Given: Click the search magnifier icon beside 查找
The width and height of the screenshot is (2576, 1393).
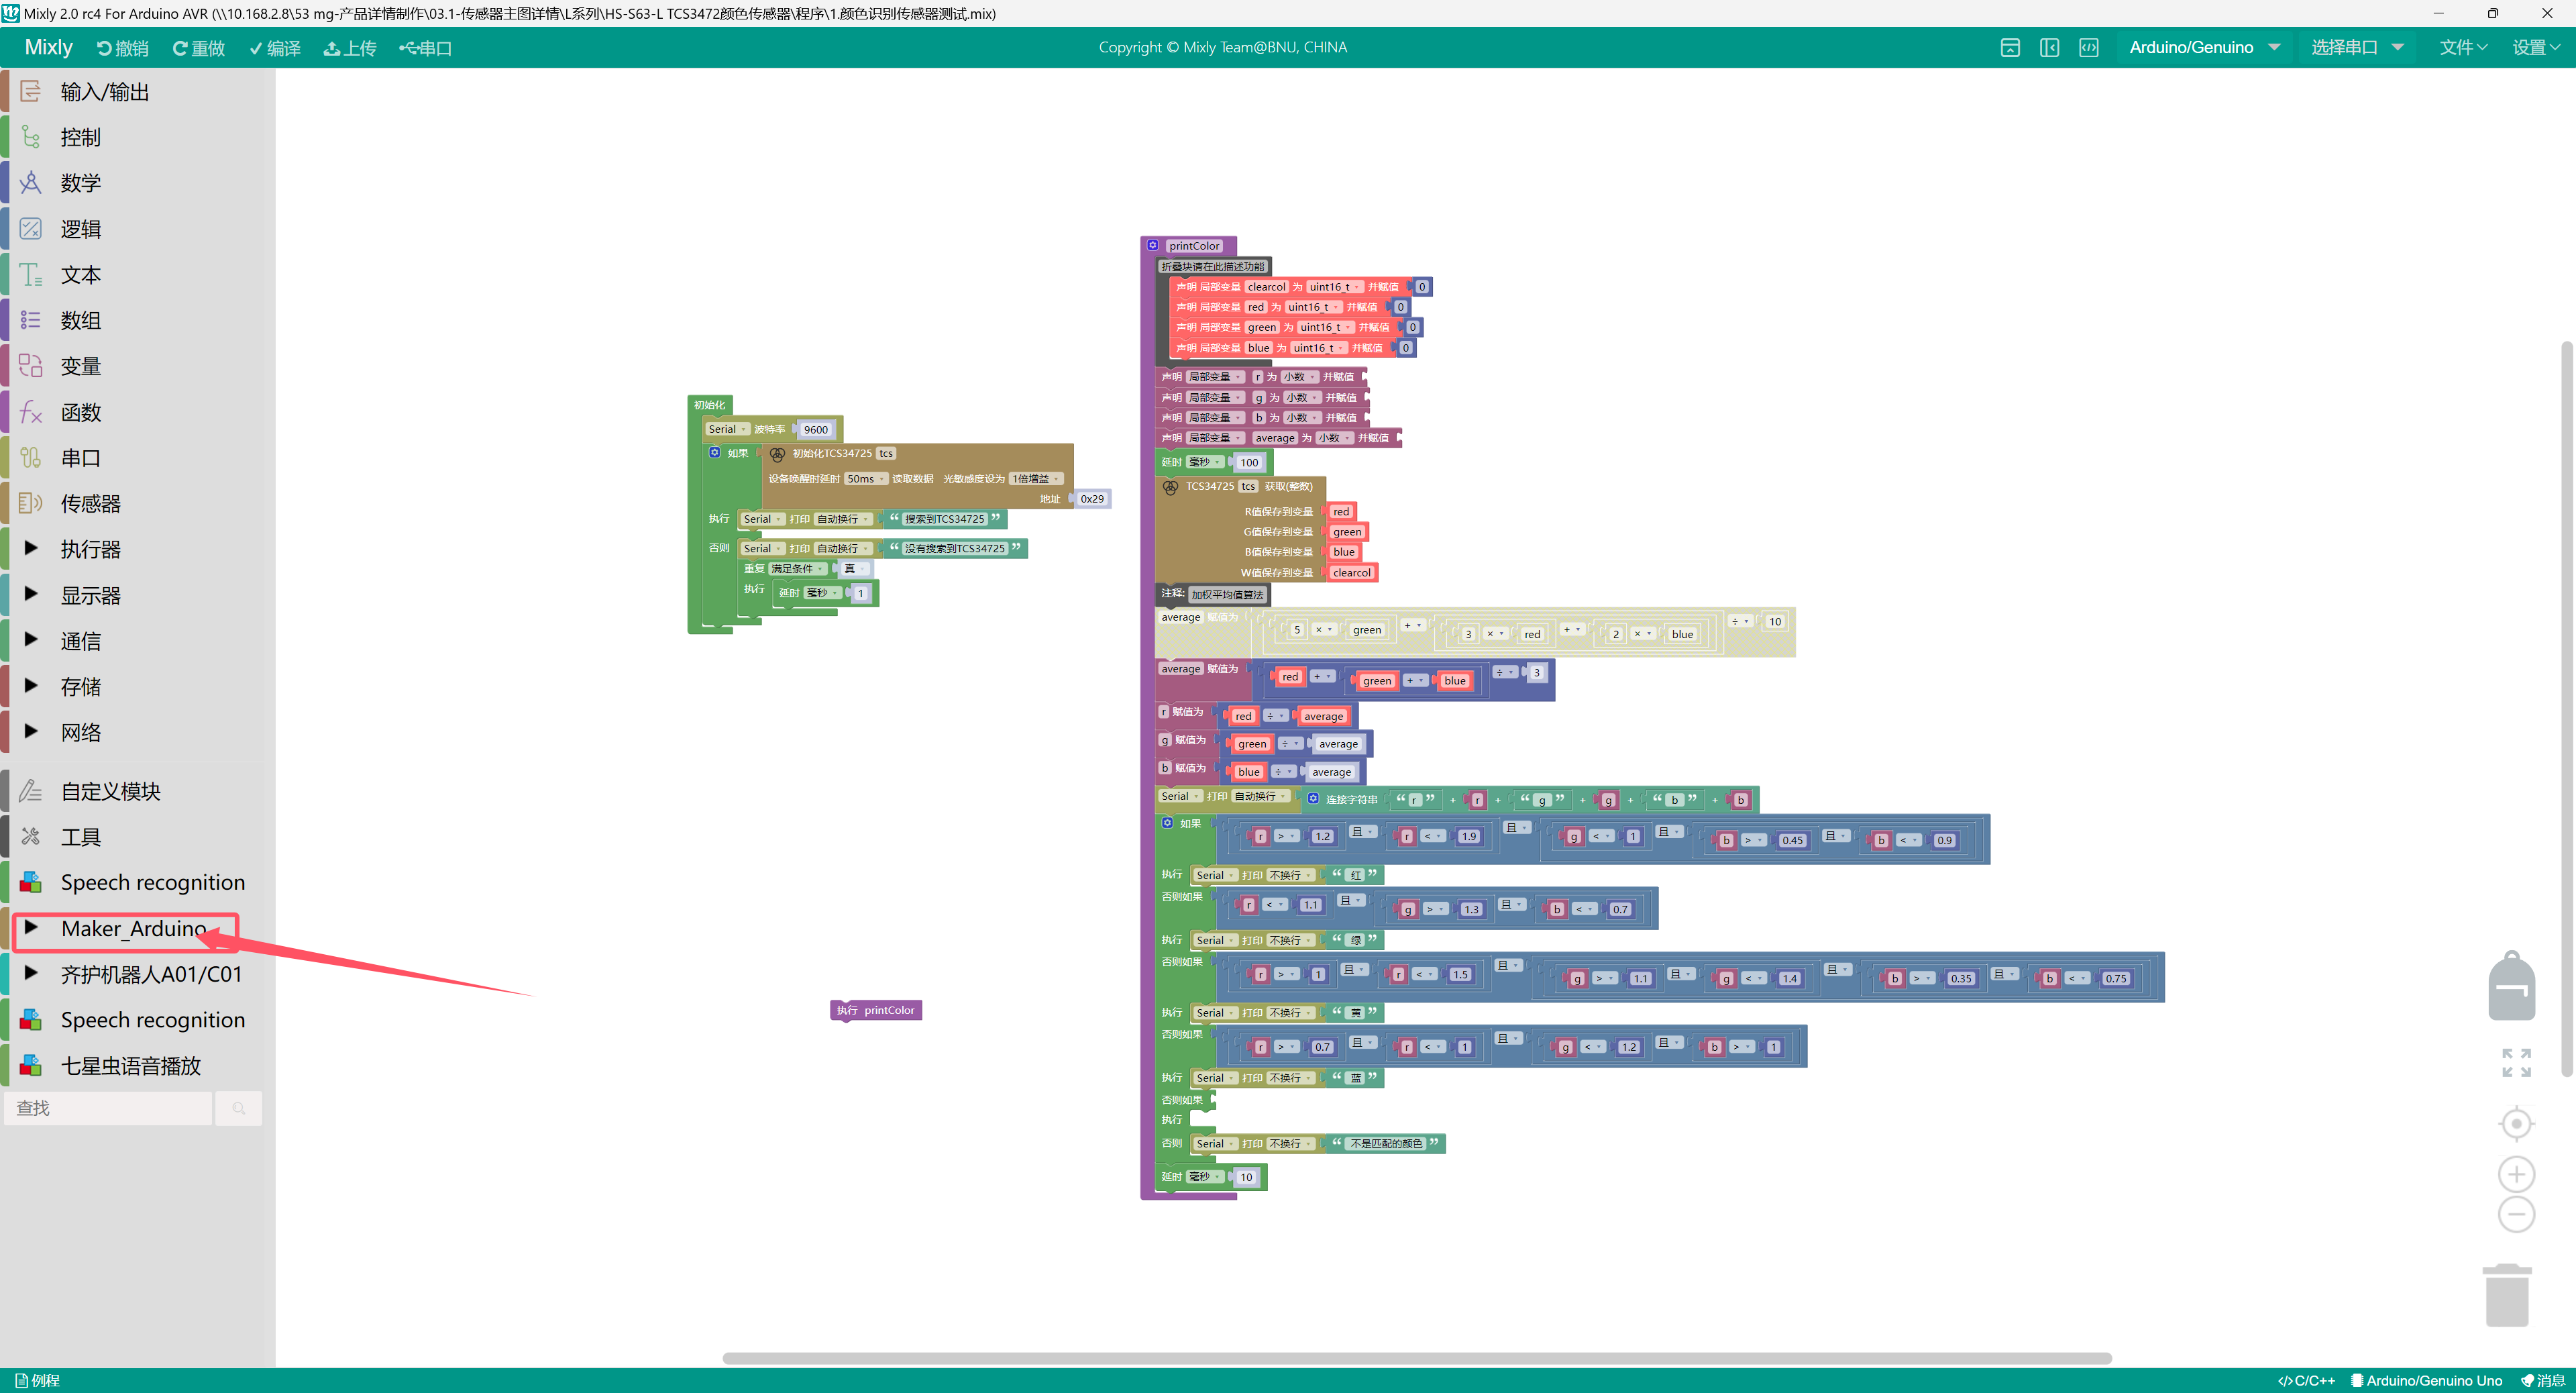Looking at the screenshot, I should (x=239, y=1108).
